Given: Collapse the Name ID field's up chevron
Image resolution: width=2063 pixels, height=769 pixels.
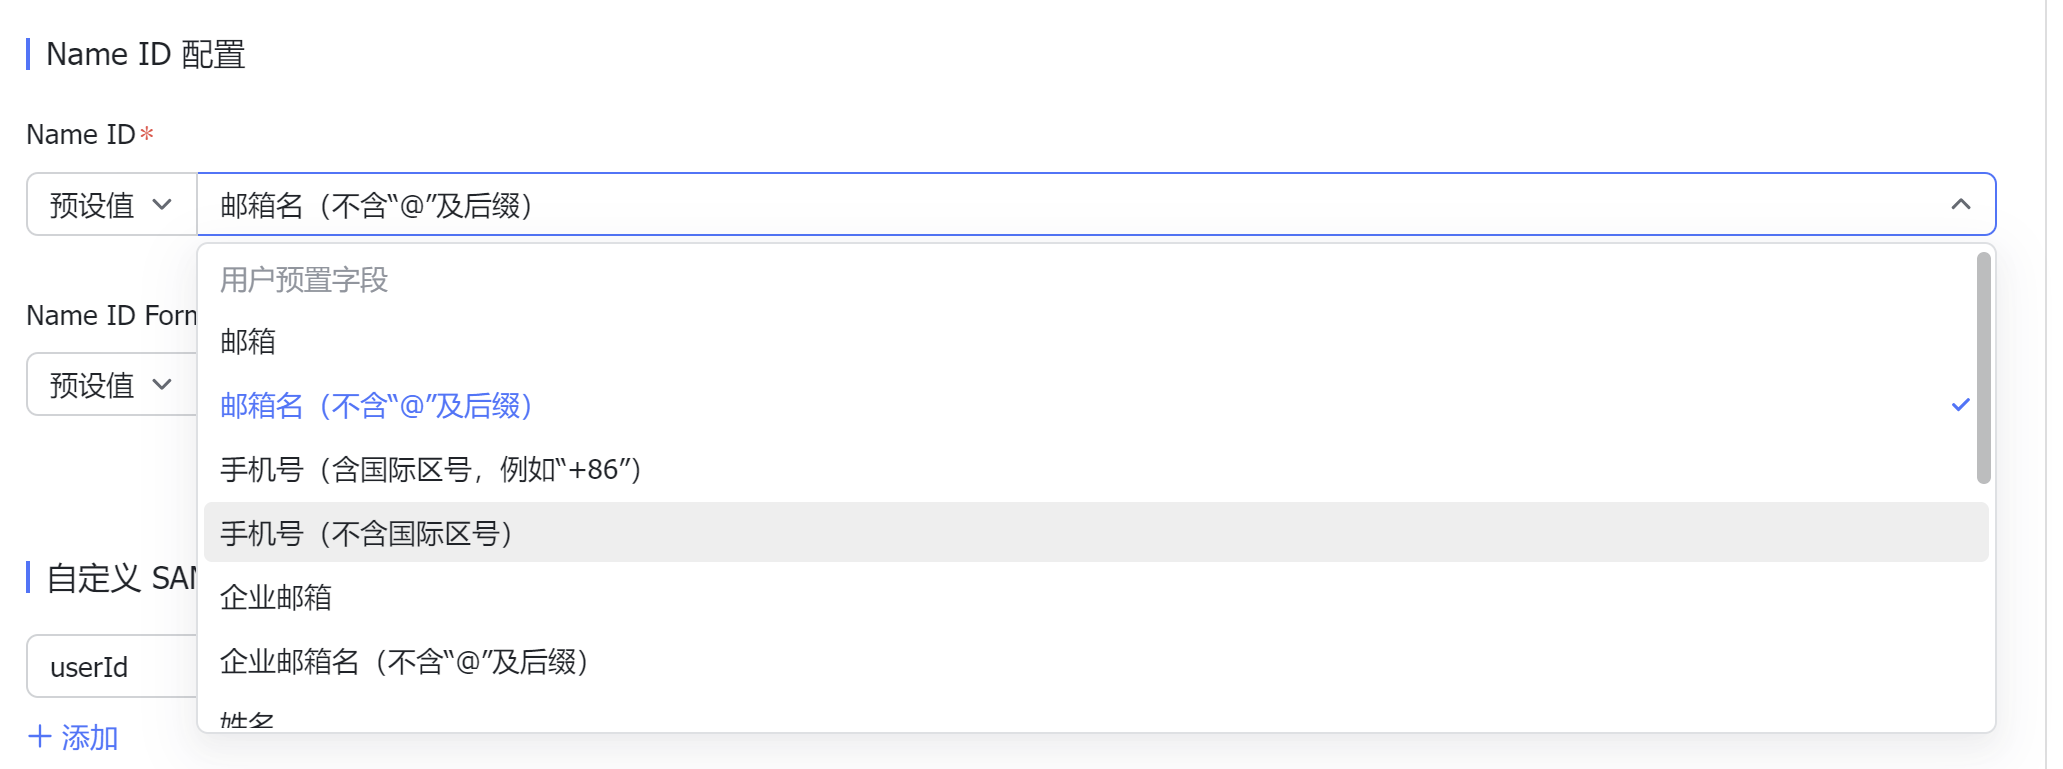Looking at the screenshot, I should (x=1960, y=205).
